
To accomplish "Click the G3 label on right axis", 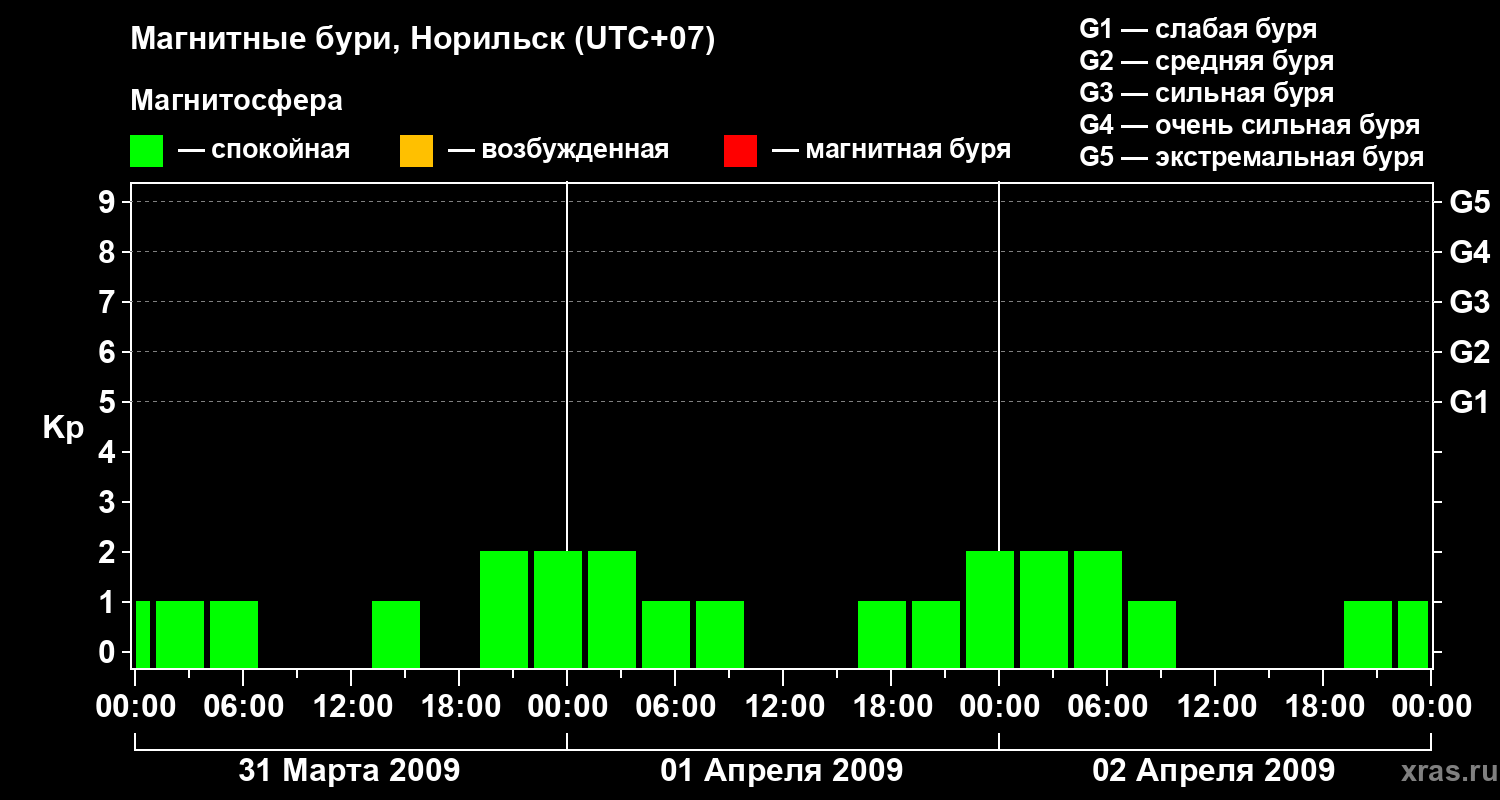I will click(x=1470, y=302).
